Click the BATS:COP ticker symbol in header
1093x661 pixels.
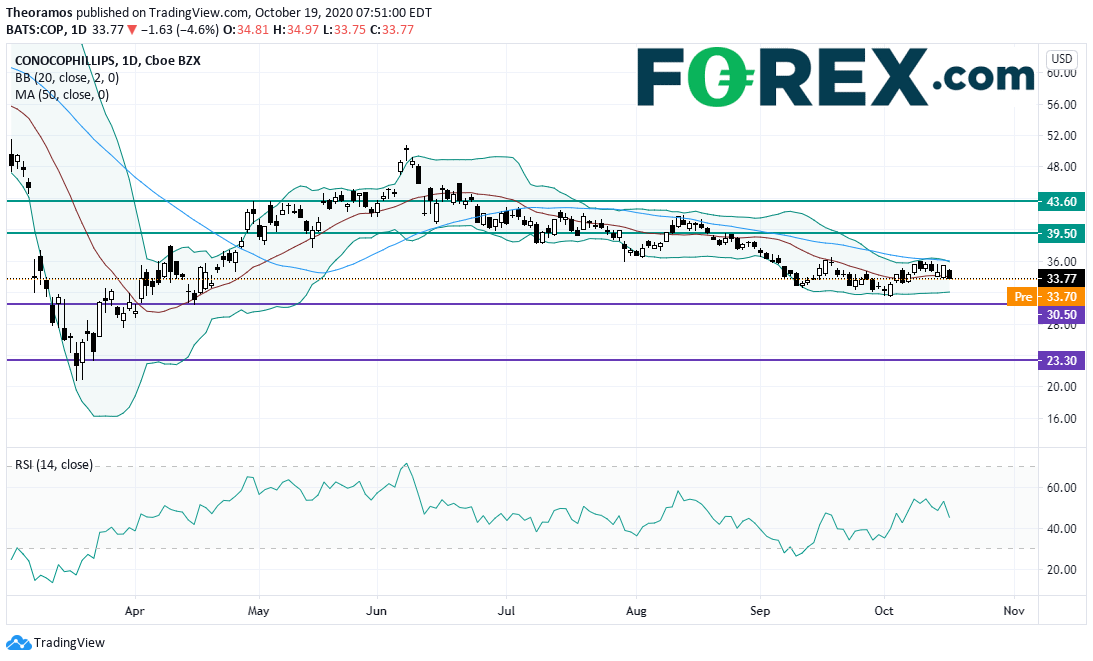[x=35, y=29]
